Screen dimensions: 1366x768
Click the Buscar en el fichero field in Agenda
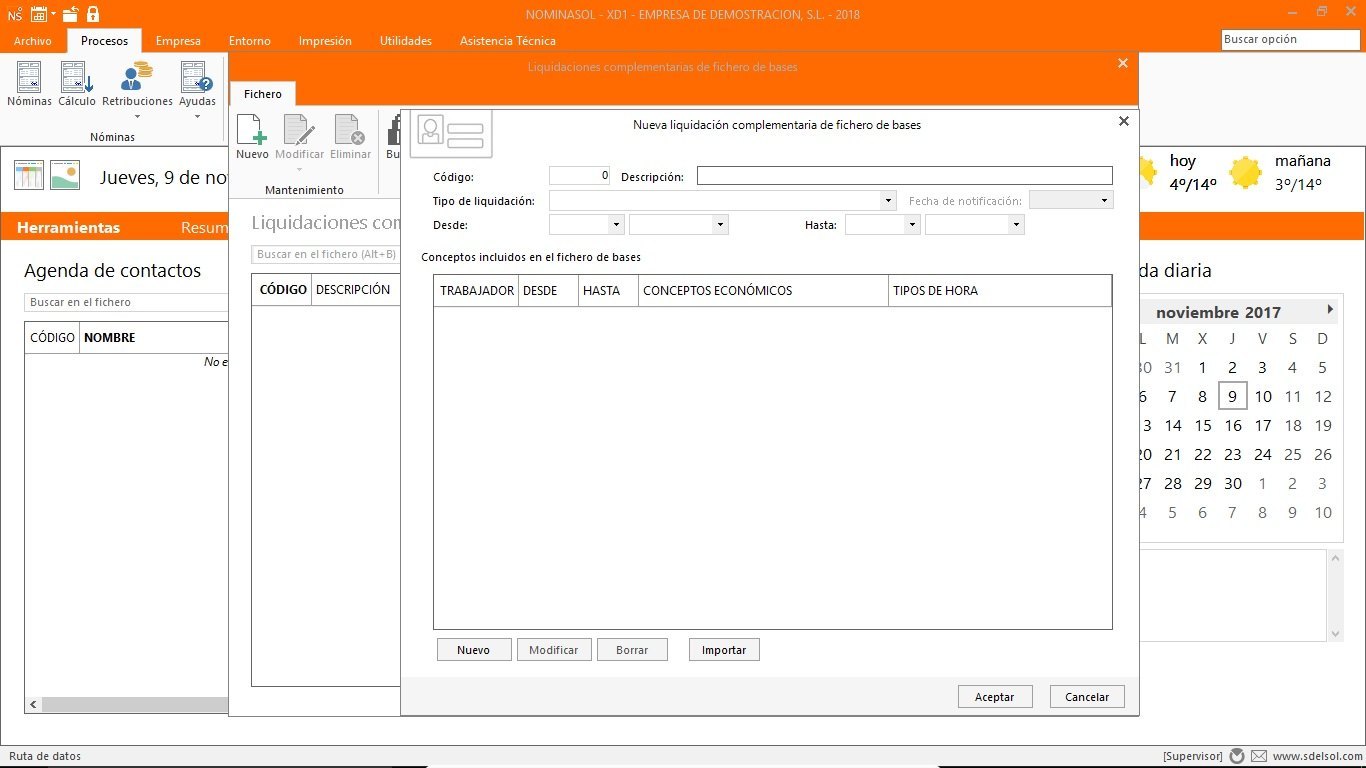click(x=126, y=302)
